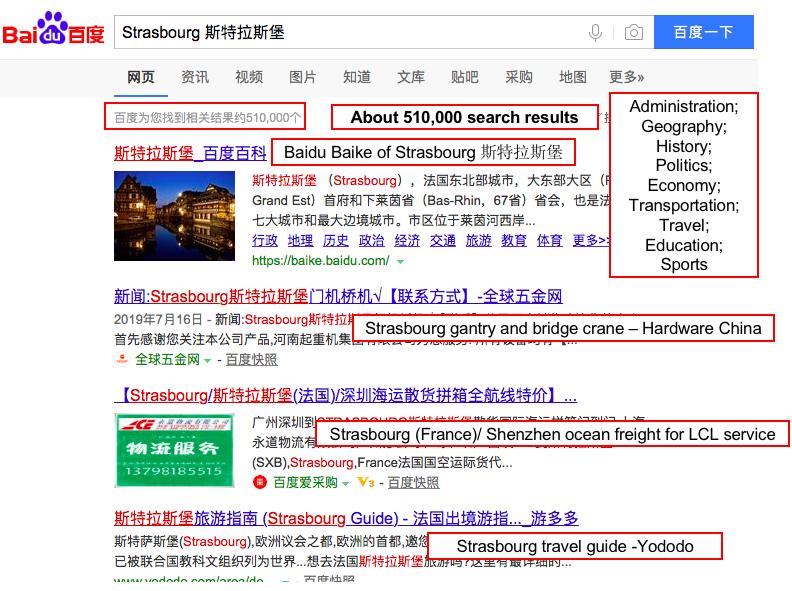The width and height of the screenshot is (792, 591).
Task: Click the red 百度爱采购 badge icon
Action: click(x=260, y=482)
